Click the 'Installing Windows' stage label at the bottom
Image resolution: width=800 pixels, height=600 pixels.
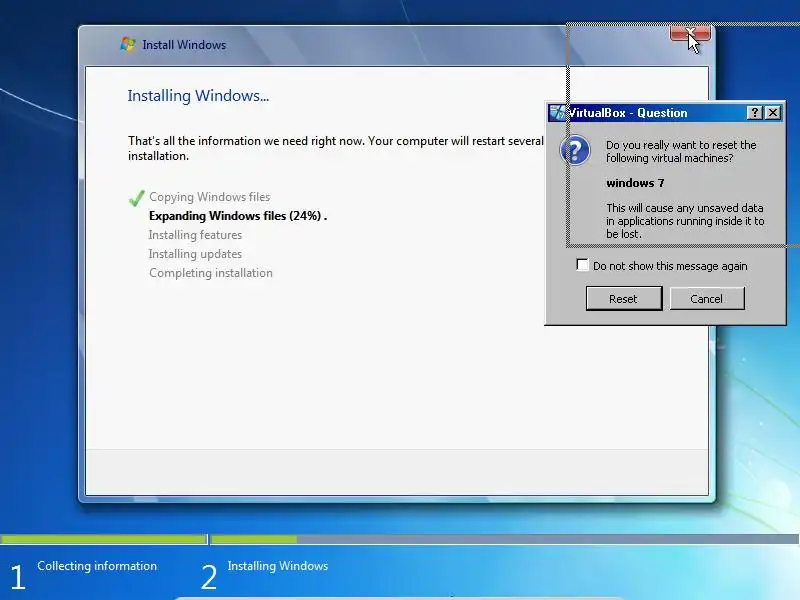pos(278,566)
